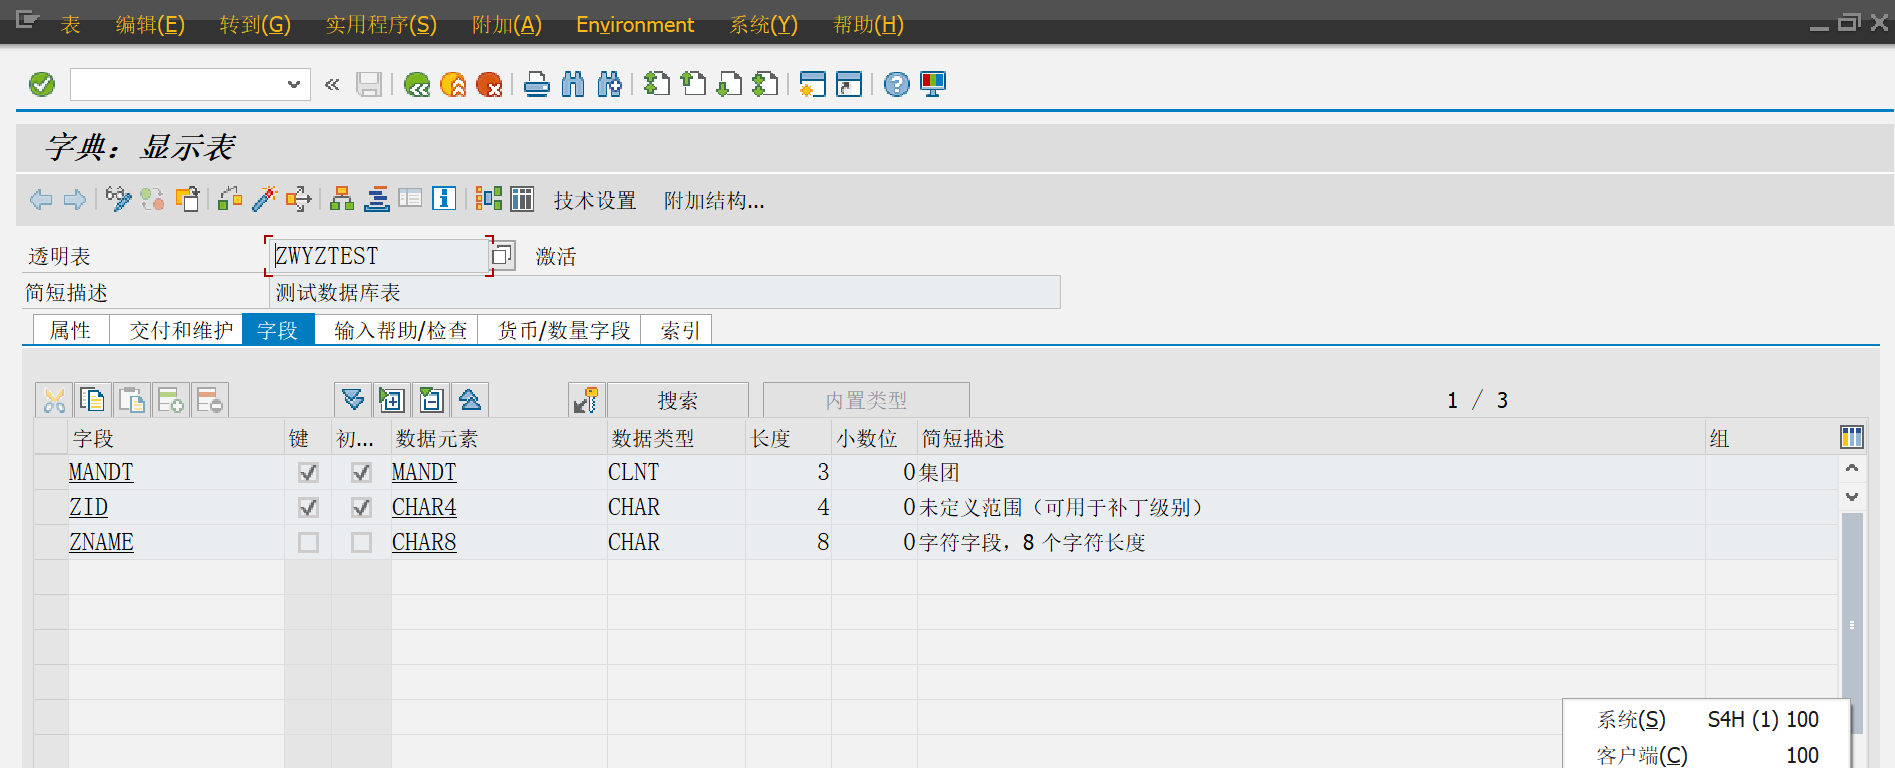Expand all with the down-arrows icon
Screen dimensions: 1895x768
click(353, 400)
